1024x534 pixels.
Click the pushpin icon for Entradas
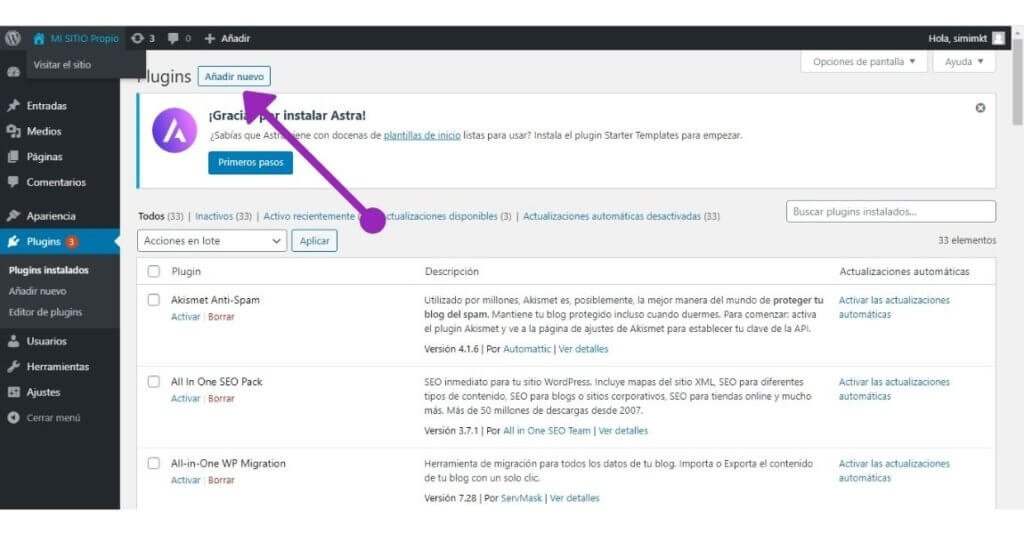coord(13,106)
